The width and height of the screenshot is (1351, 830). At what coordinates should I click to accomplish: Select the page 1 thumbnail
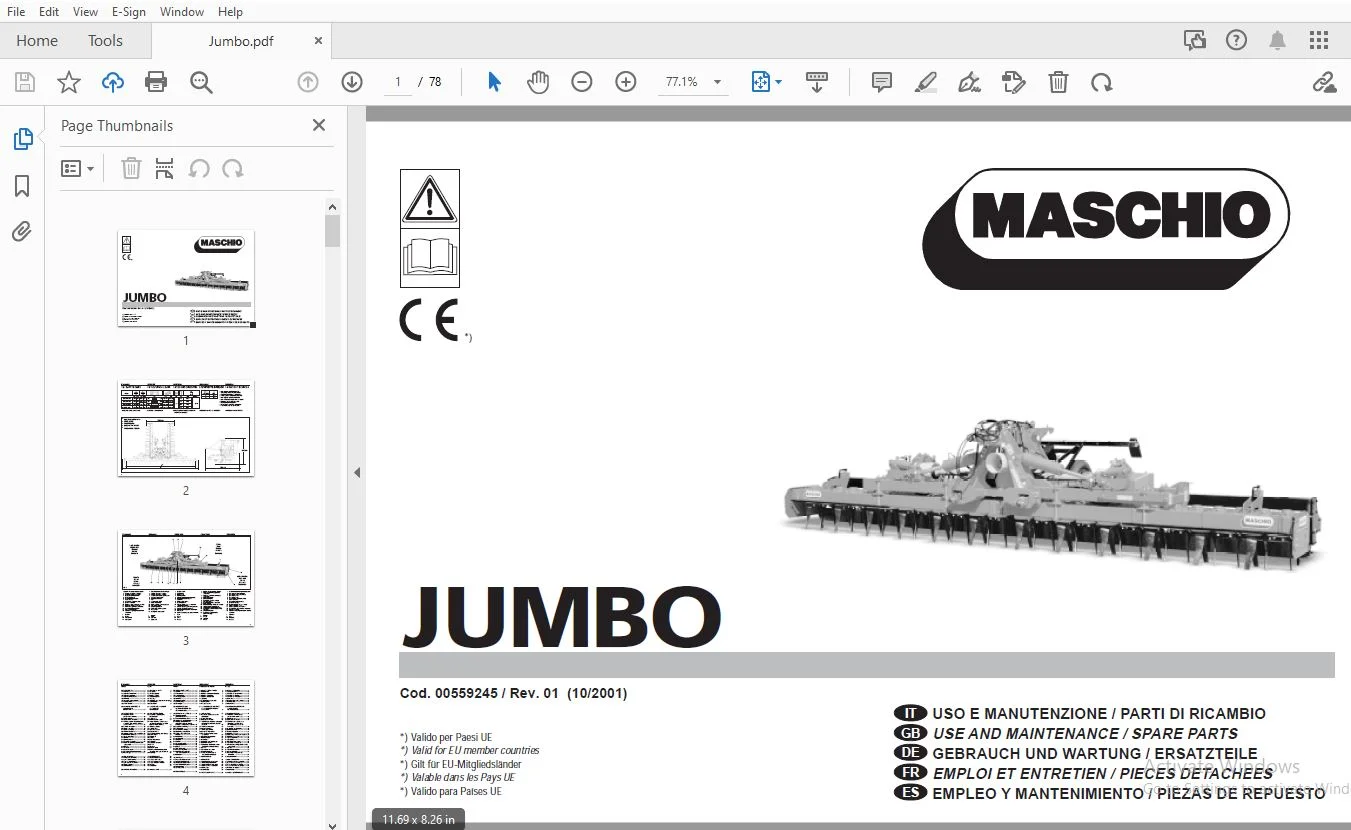(x=186, y=278)
